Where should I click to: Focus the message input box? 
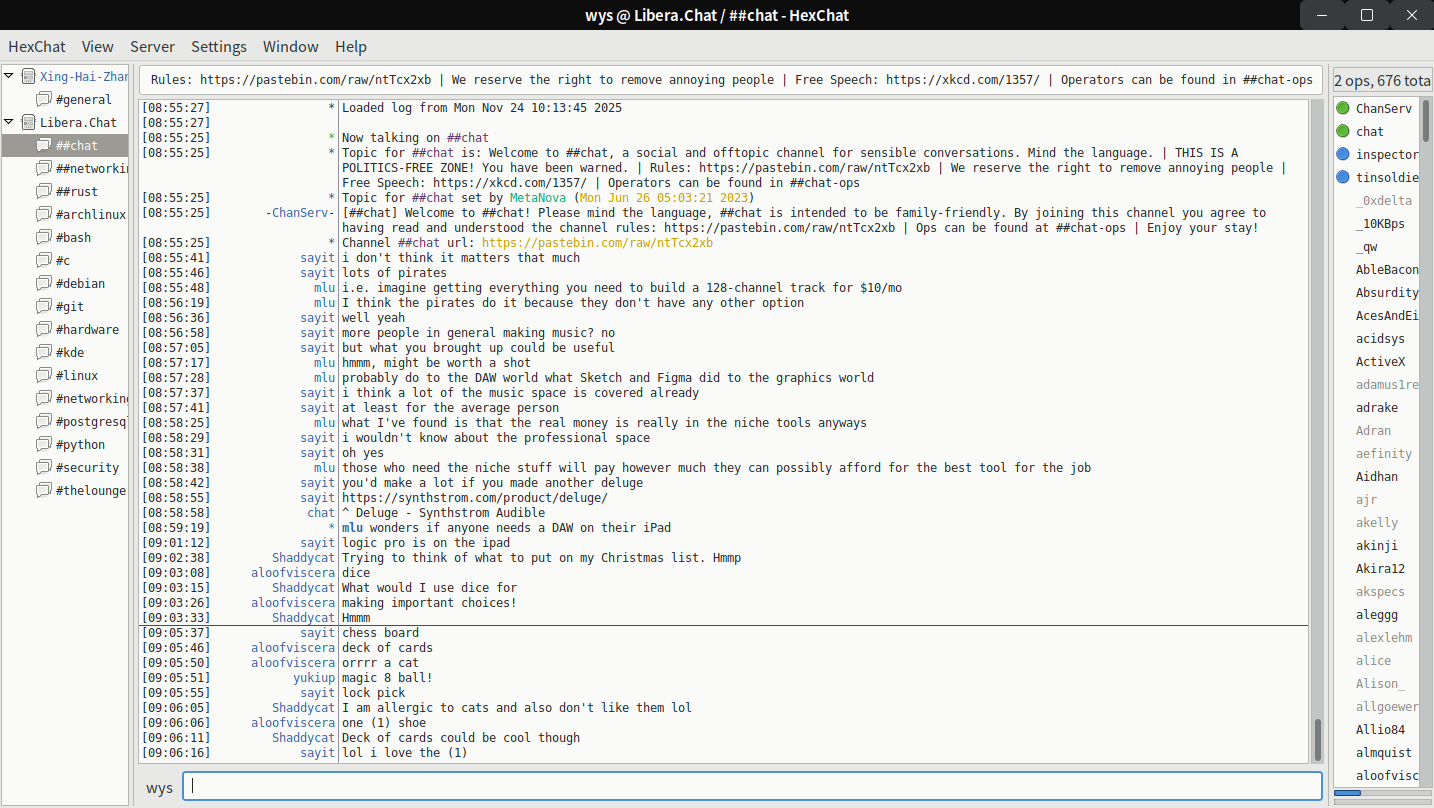[752, 786]
